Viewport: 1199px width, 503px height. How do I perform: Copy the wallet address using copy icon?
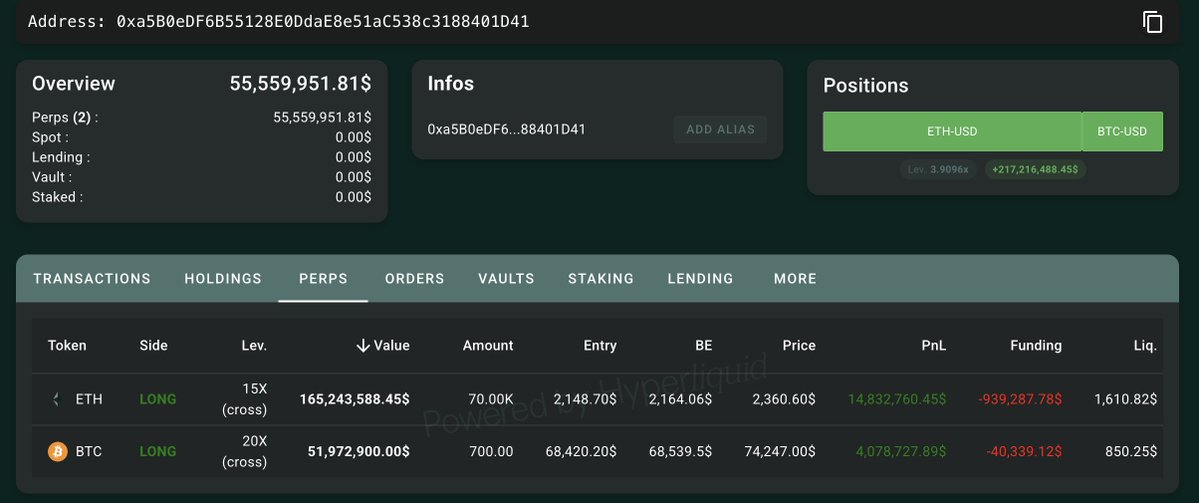click(x=1152, y=22)
